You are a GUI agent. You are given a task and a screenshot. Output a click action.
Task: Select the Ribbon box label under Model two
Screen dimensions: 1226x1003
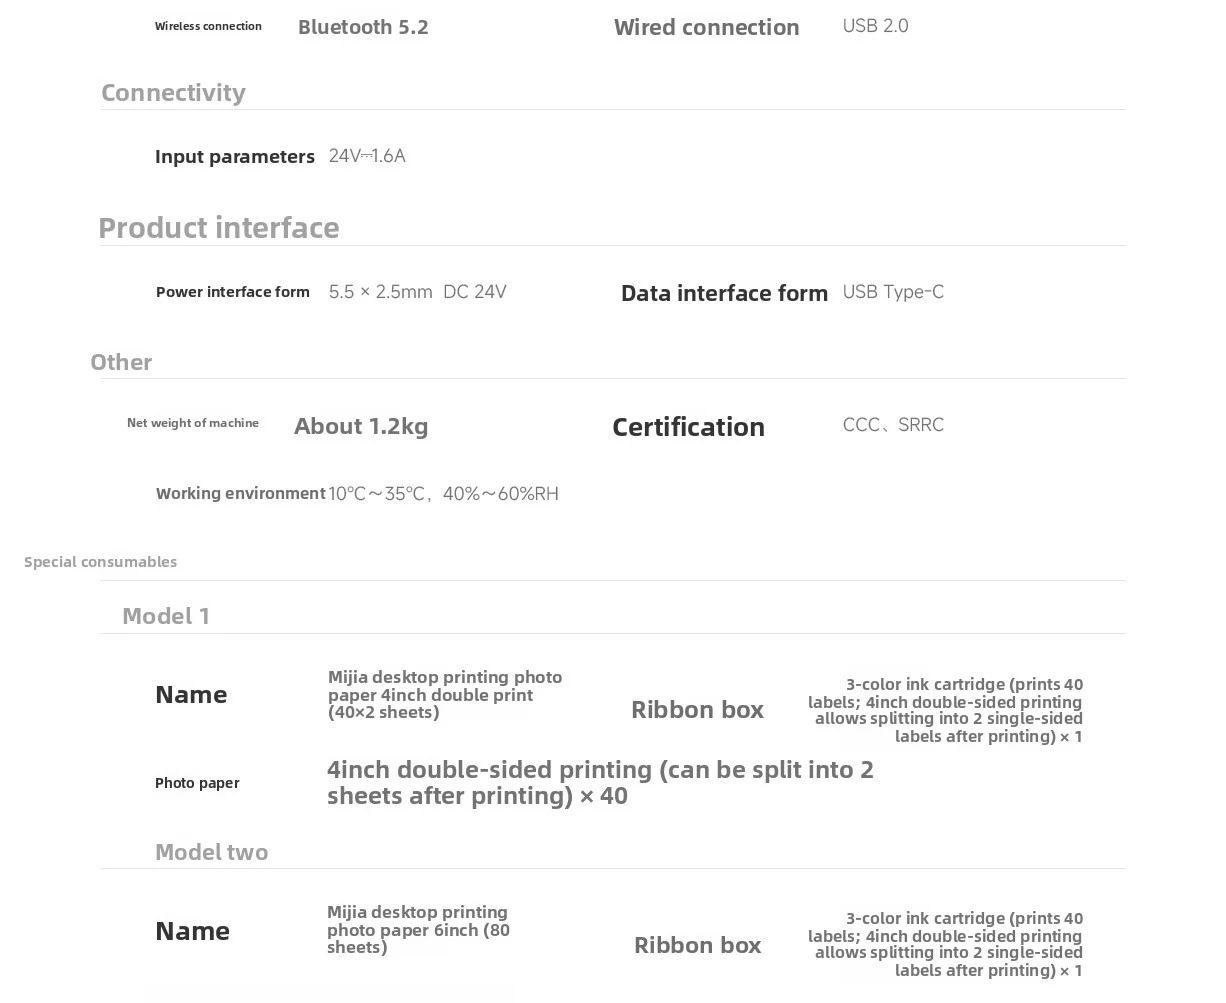click(697, 945)
